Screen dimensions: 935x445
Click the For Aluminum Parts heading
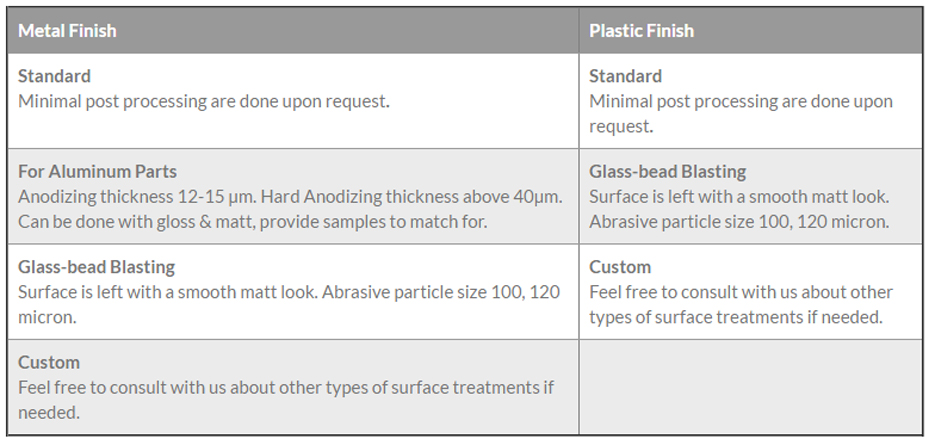(97, 171)
